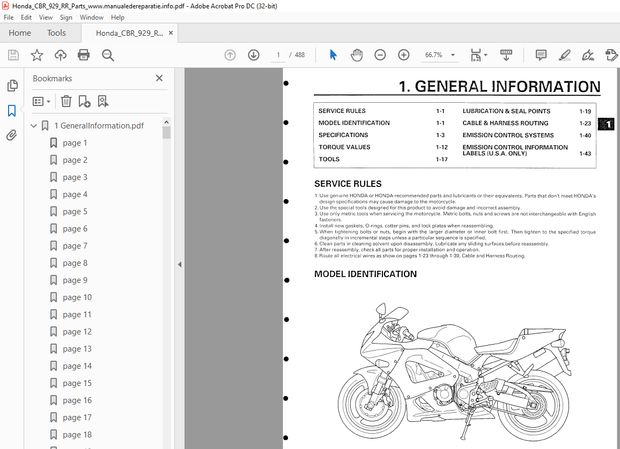Add a comment with note icon
Image resolution: width=620 pixels, height=449 pixels.
(x=541, y=55)
